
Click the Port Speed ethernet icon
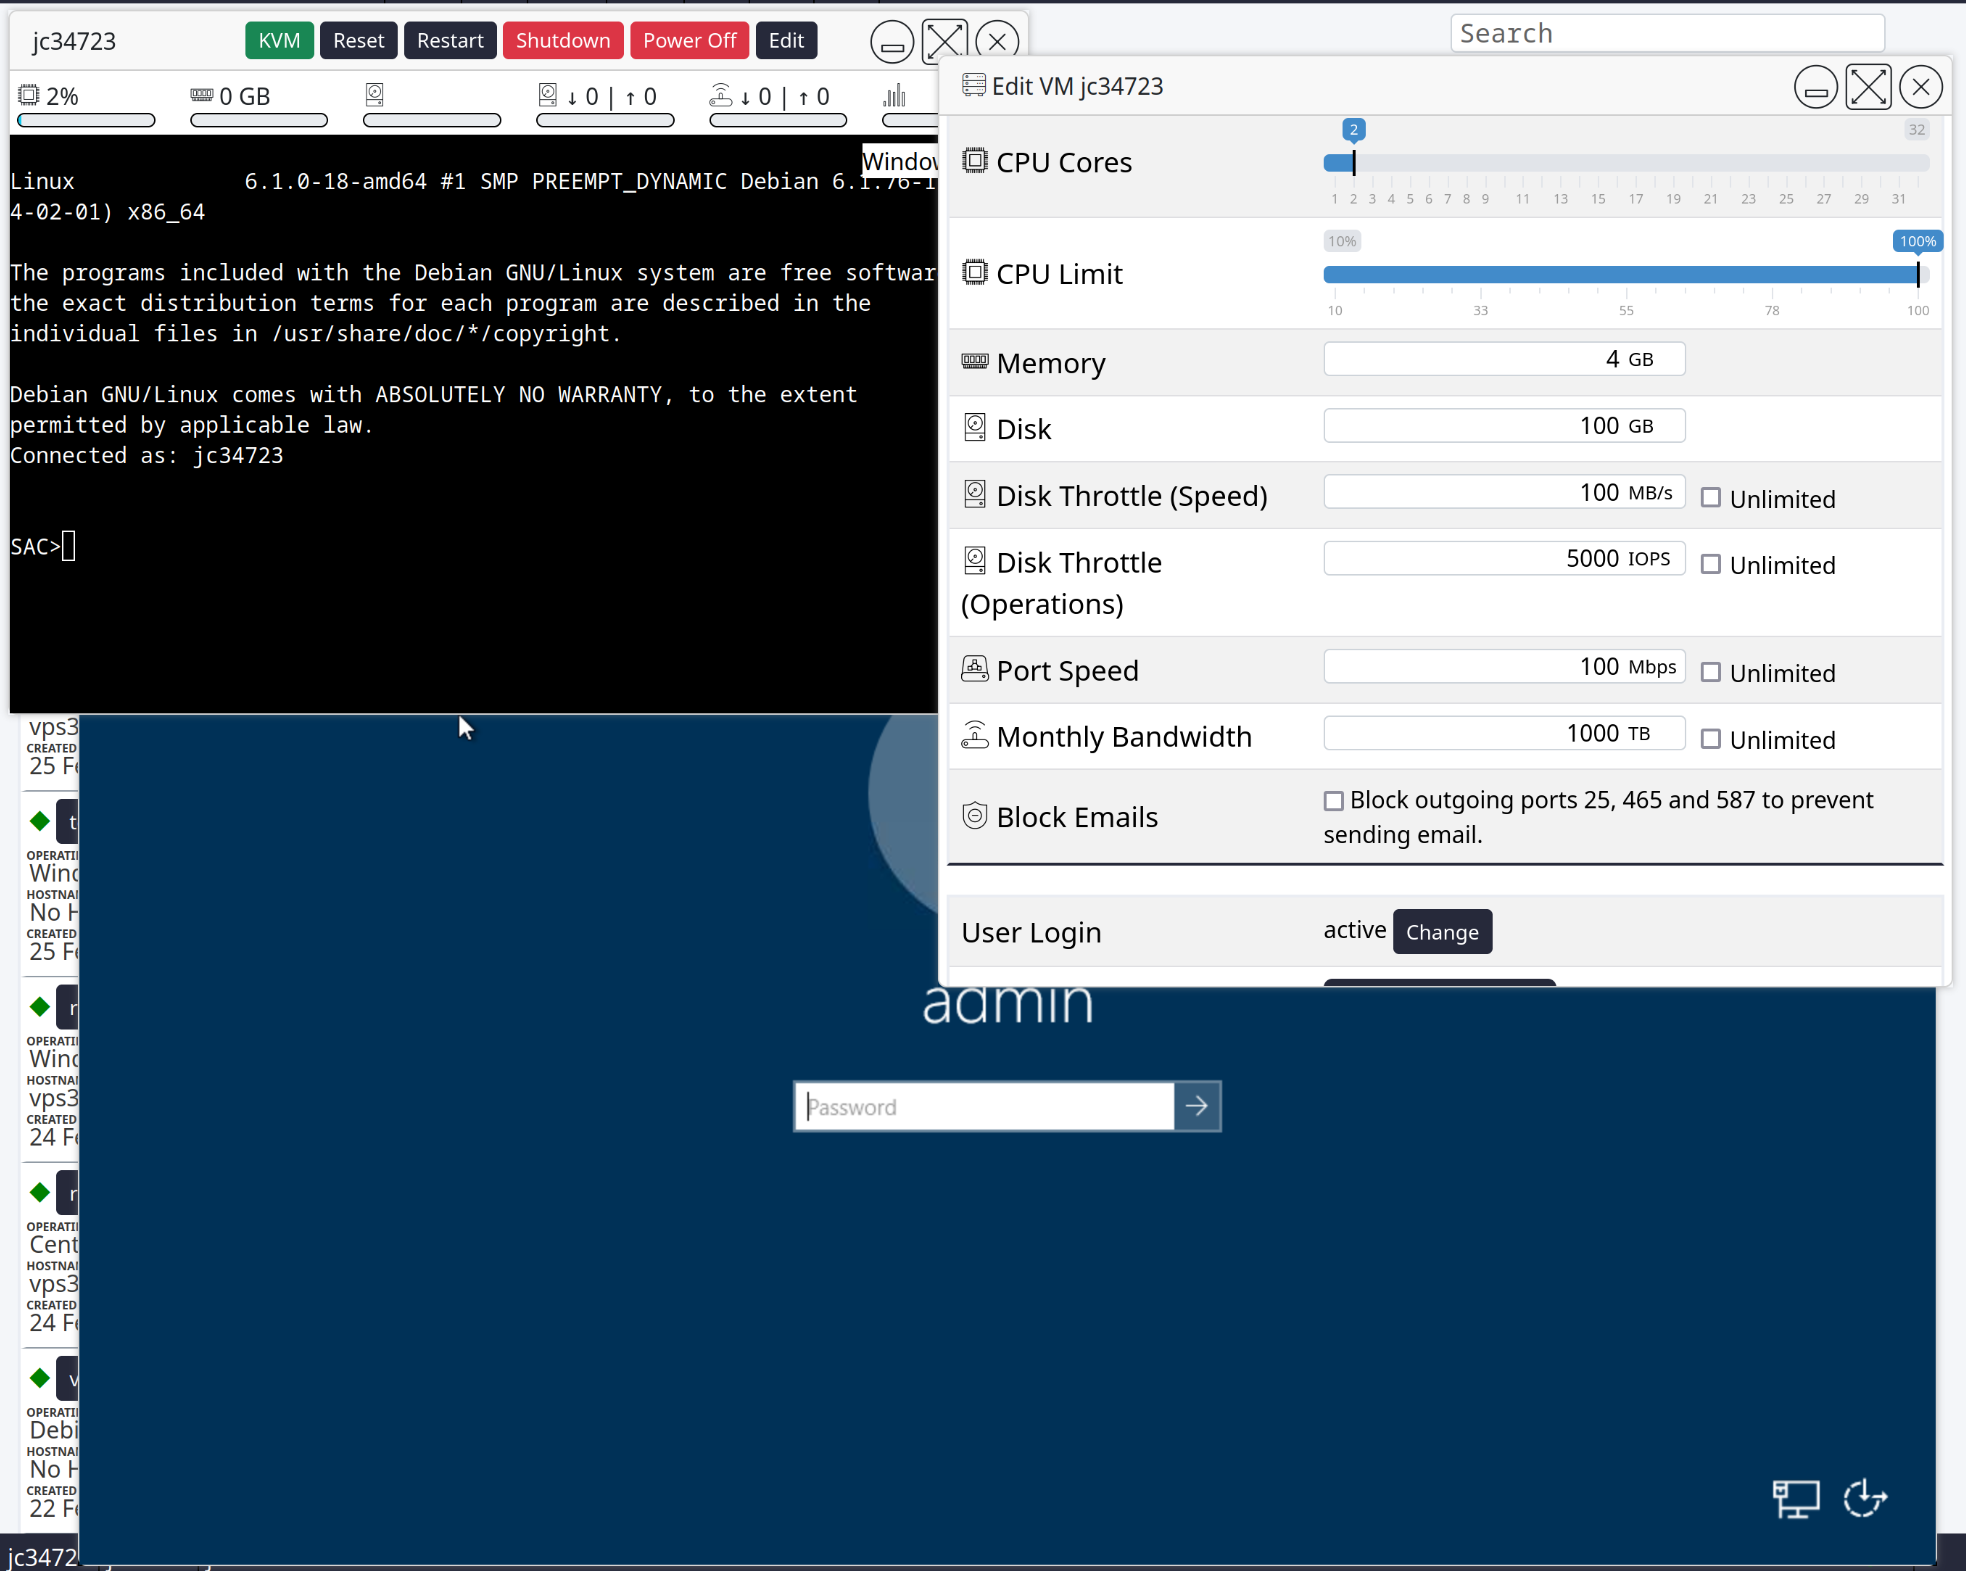pyautogui.click(x=975, y=668)
